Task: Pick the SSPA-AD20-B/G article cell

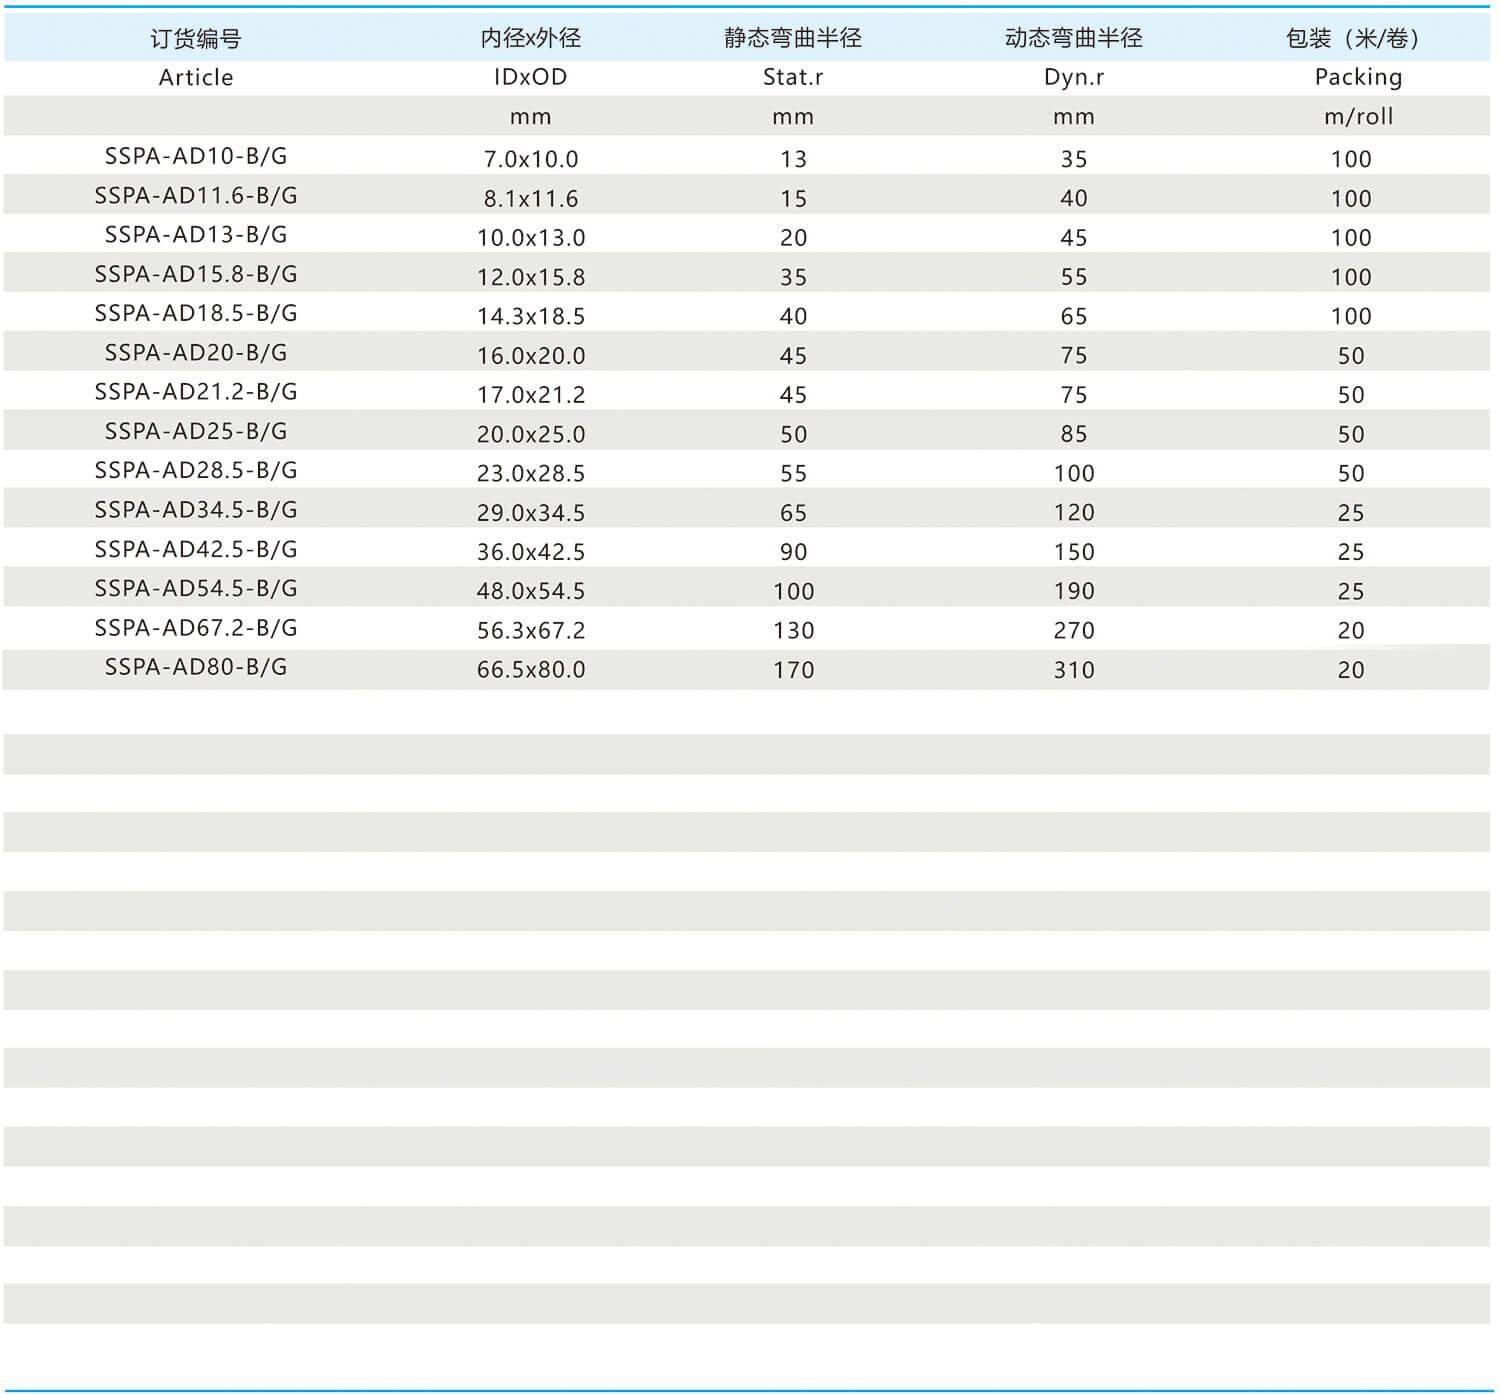Action: click(195, 353)
